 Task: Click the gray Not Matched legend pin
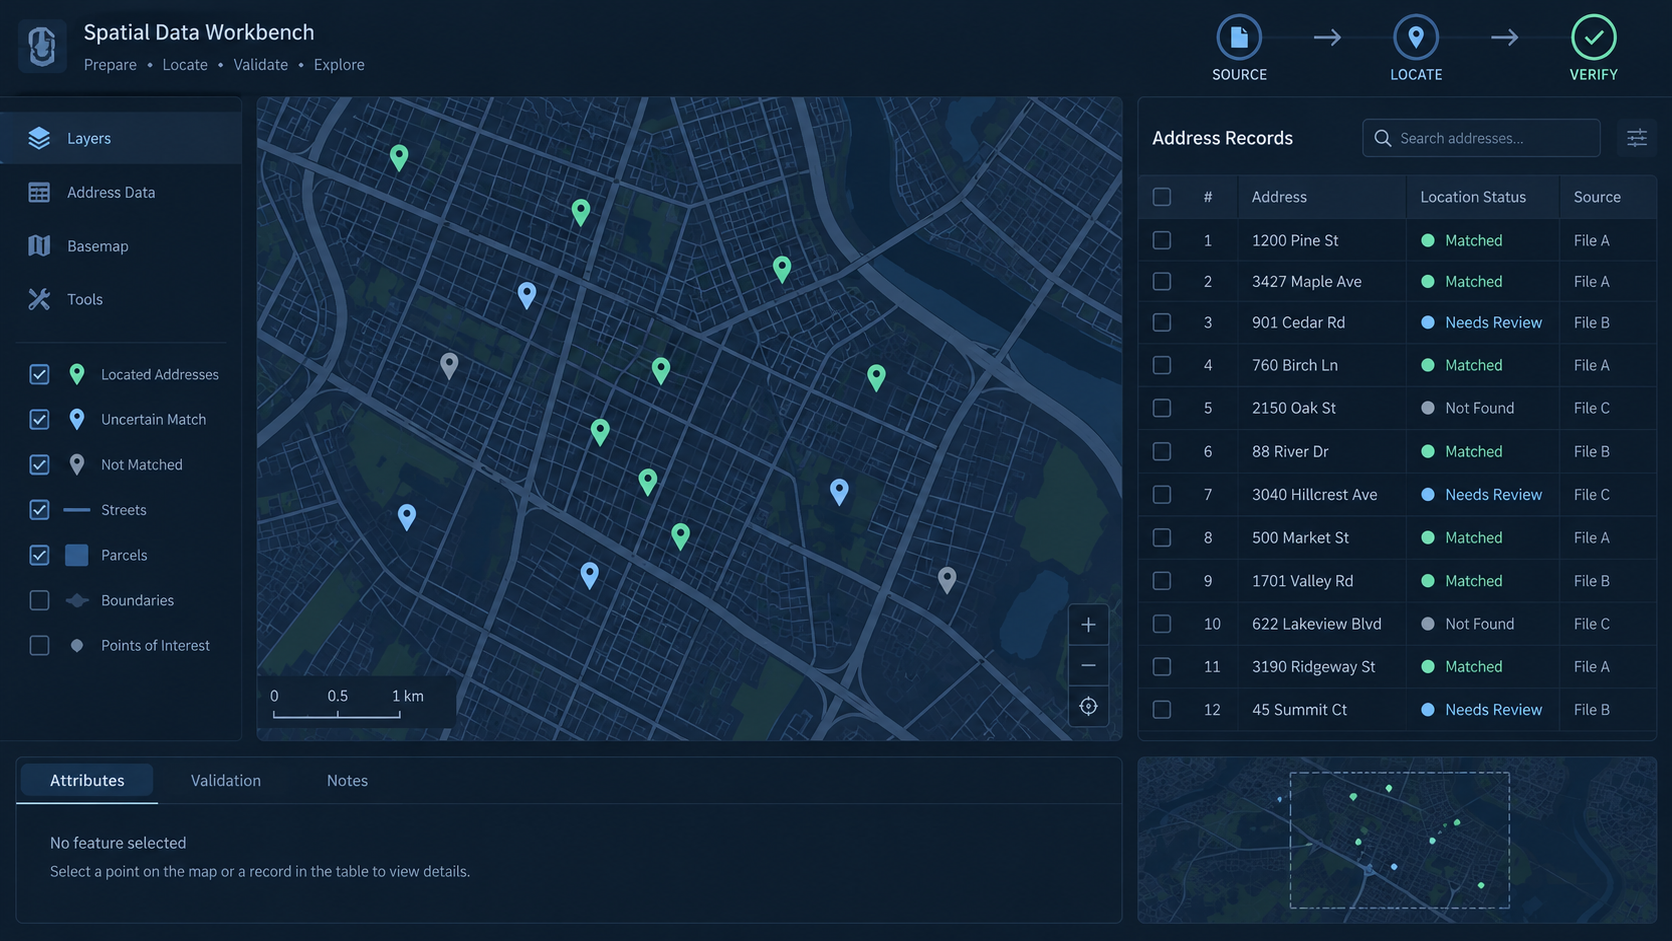tap(77, 464)
